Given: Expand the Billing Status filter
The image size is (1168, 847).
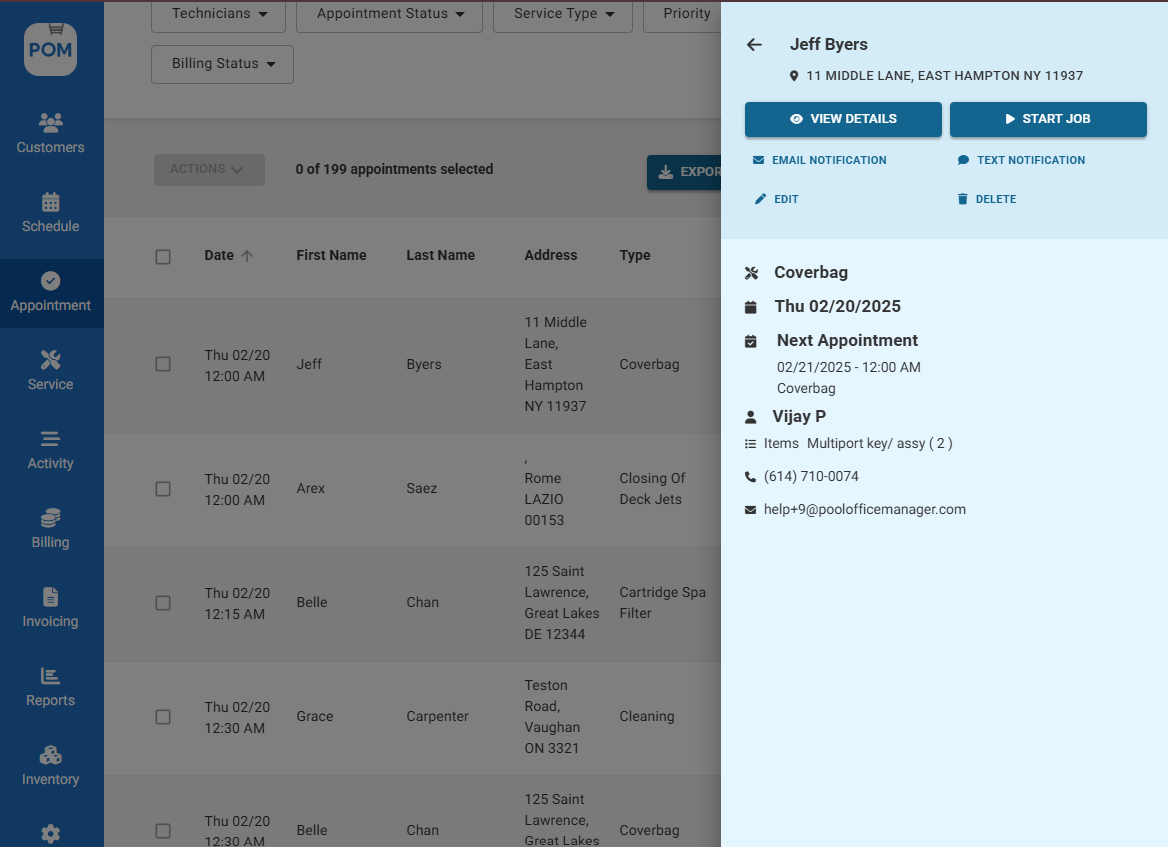Looking at the screenshot, I should (222, 64).
